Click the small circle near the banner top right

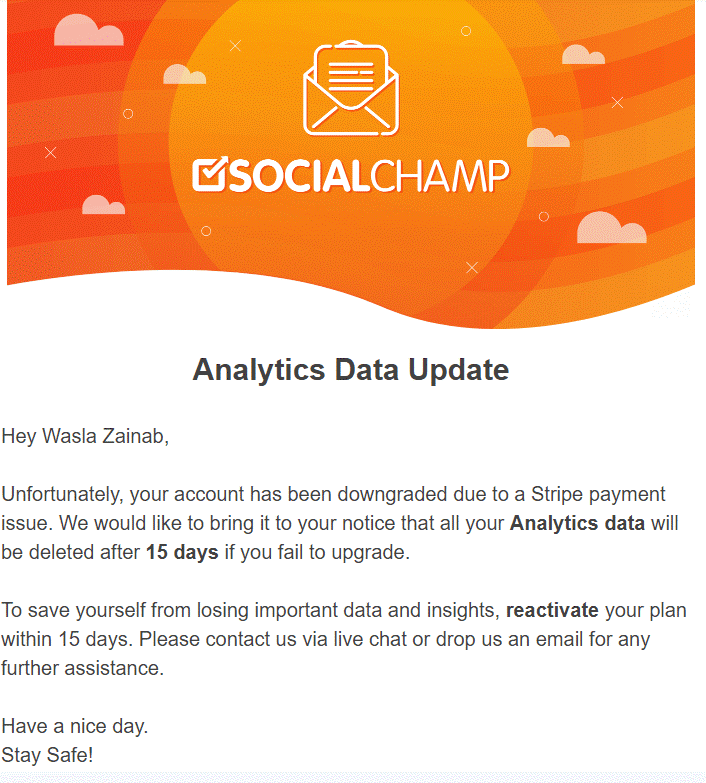pyautogui.click(x=466, y=31)
